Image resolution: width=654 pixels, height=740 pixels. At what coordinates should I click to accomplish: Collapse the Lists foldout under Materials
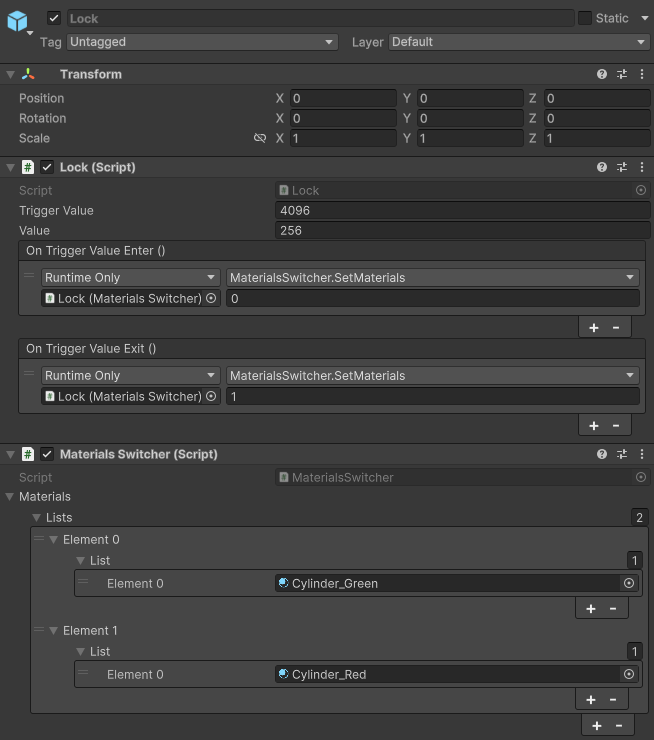point(37,518)
